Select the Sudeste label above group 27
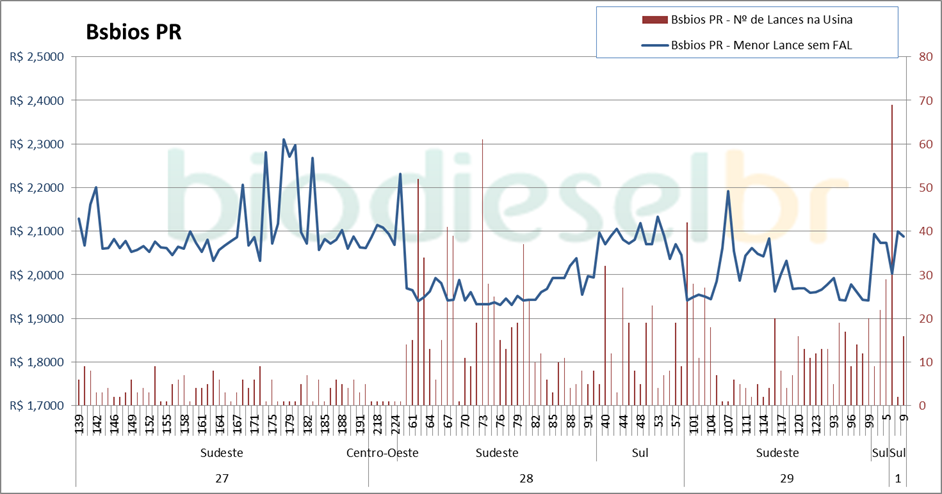 pyautogui.click(x=222, y=454)
